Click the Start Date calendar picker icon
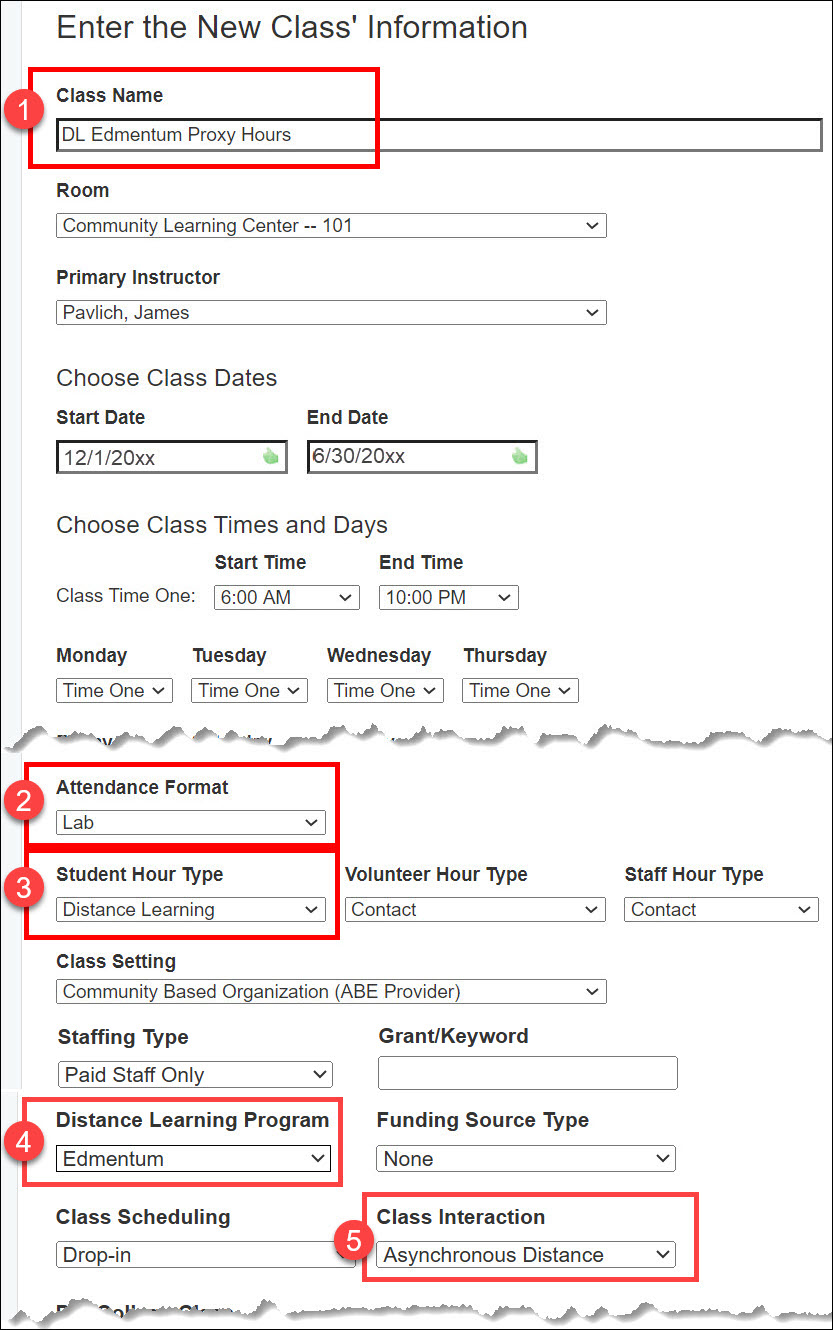This screenshot has width=833, height=1330. 269,456
